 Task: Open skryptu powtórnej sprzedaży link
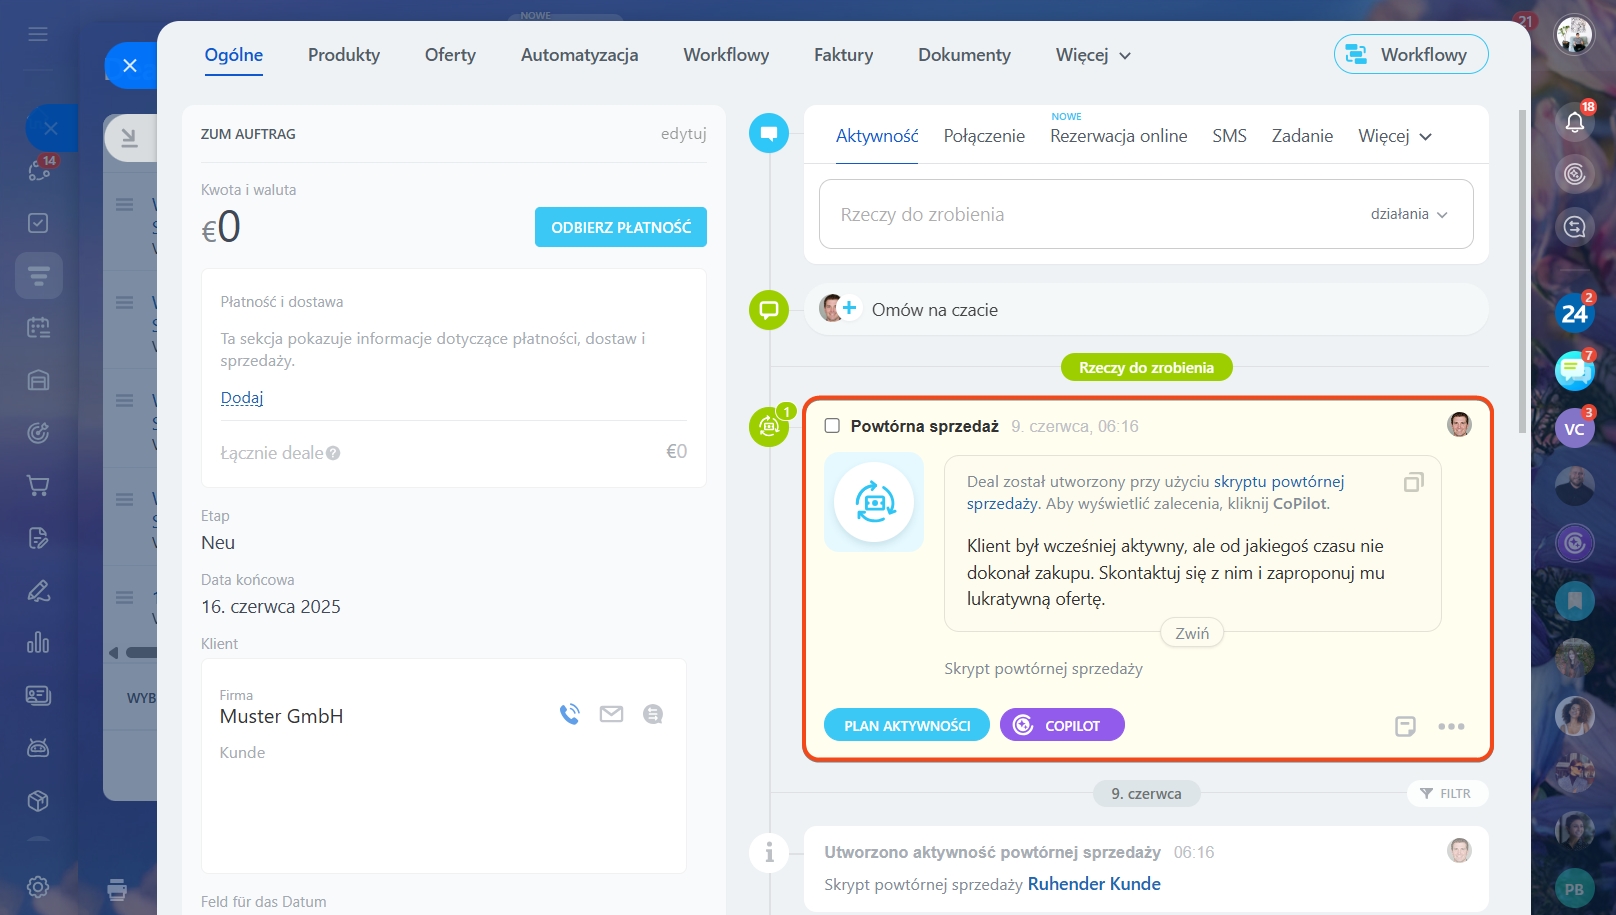click(1279, 482)
